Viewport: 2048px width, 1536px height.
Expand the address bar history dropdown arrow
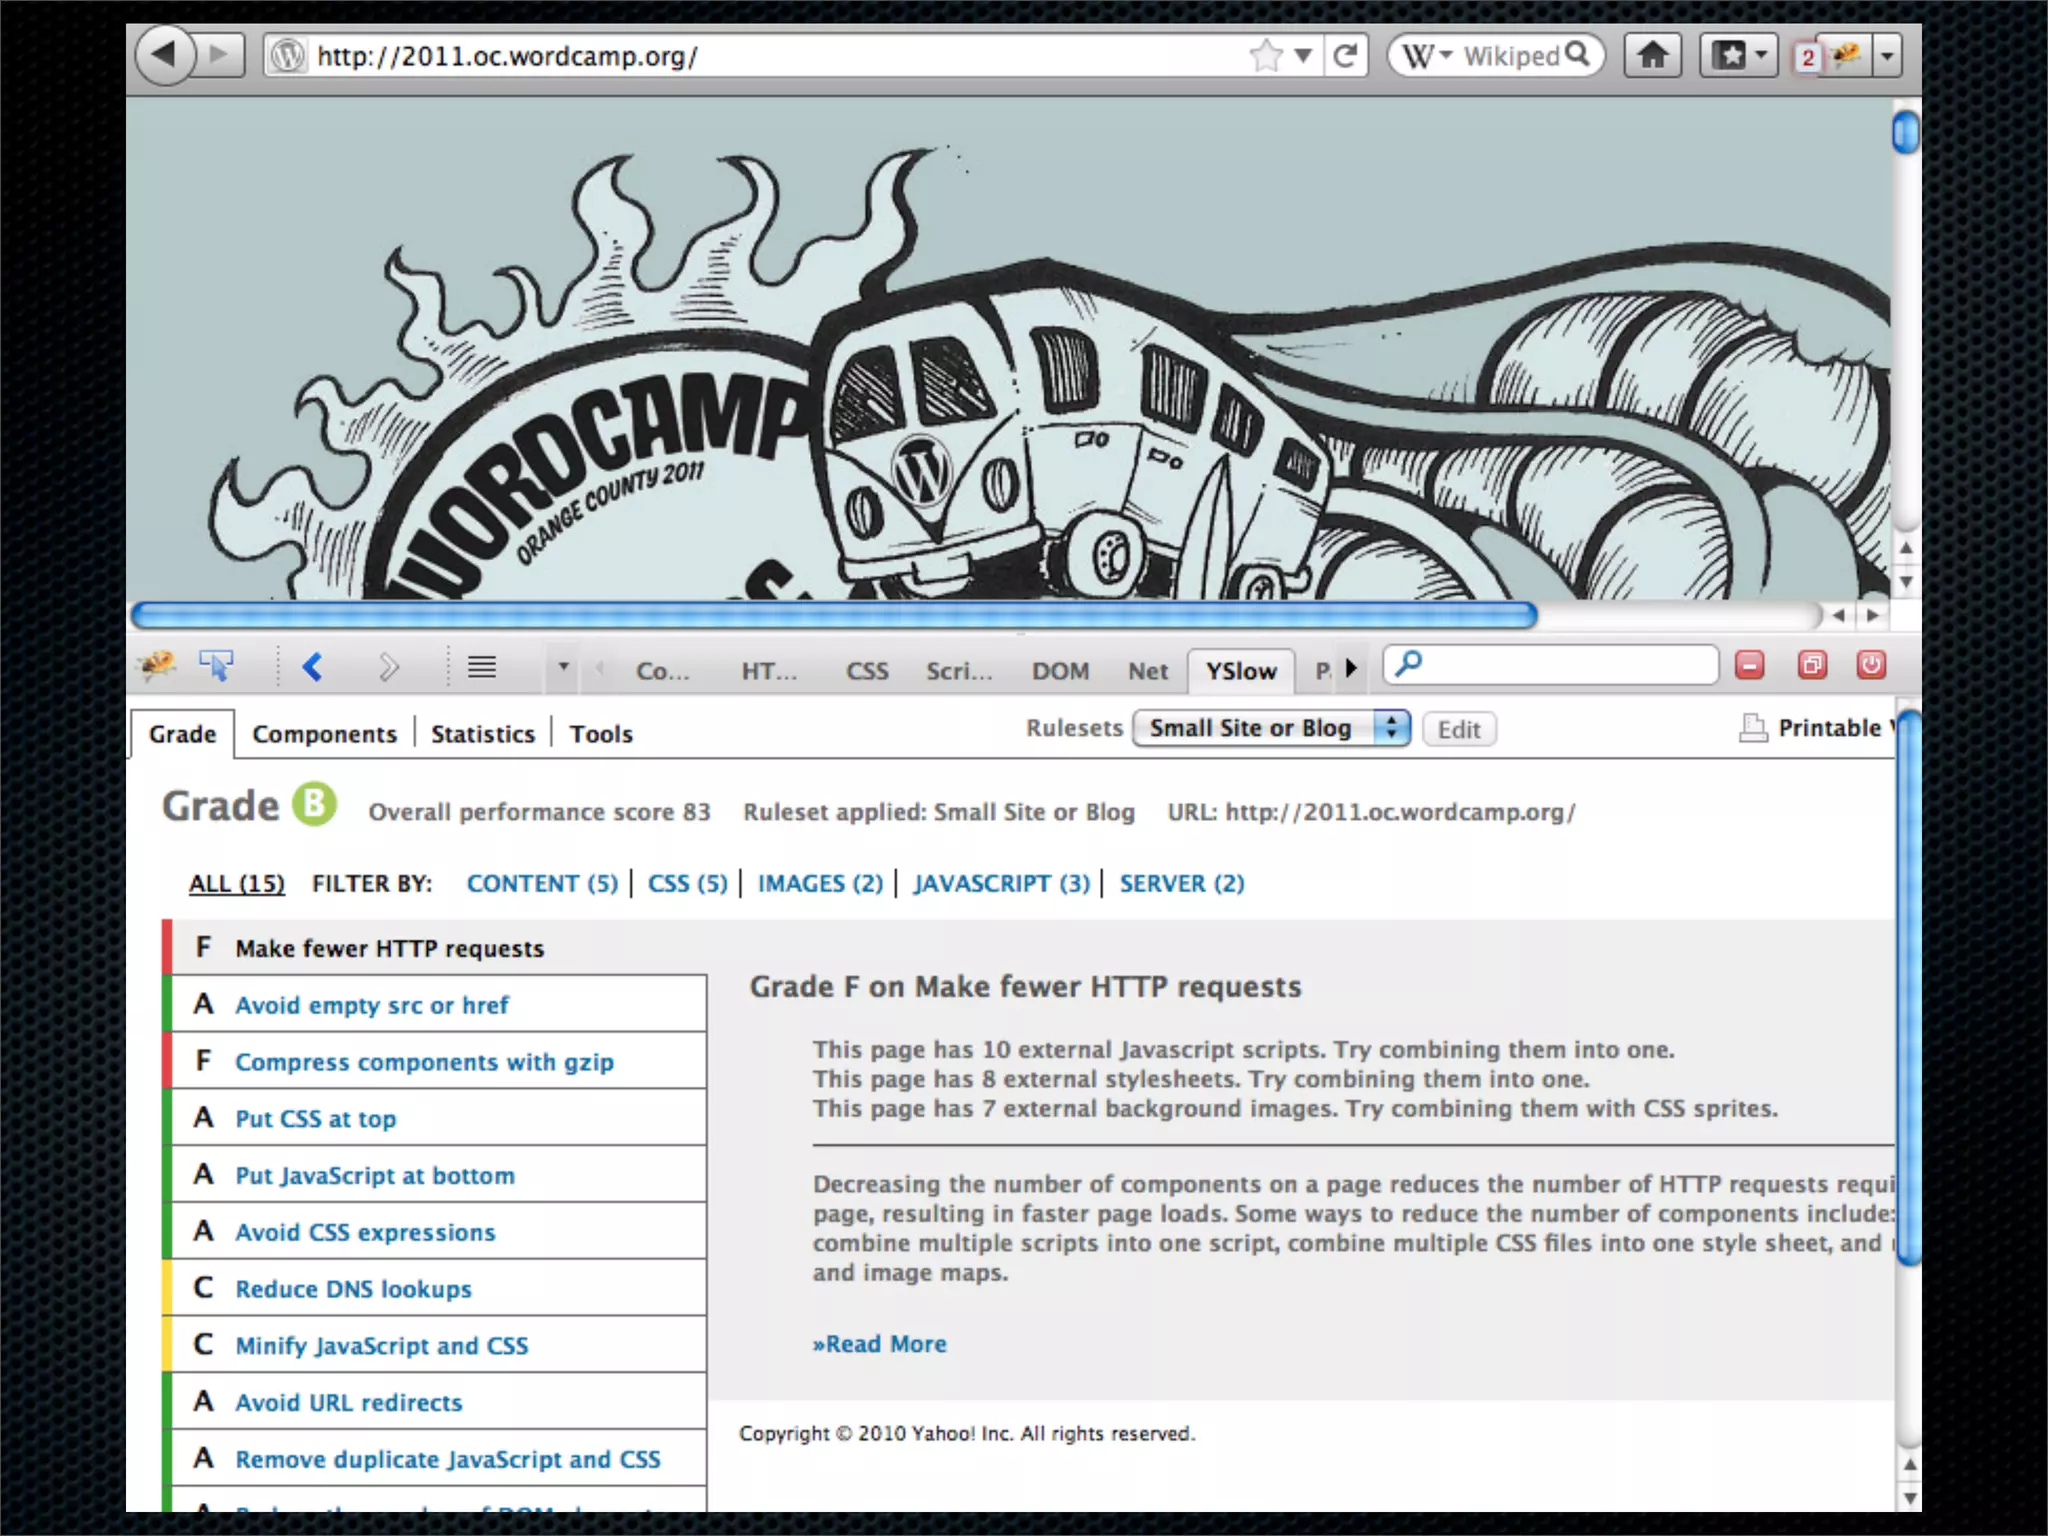pos(1303,55)
